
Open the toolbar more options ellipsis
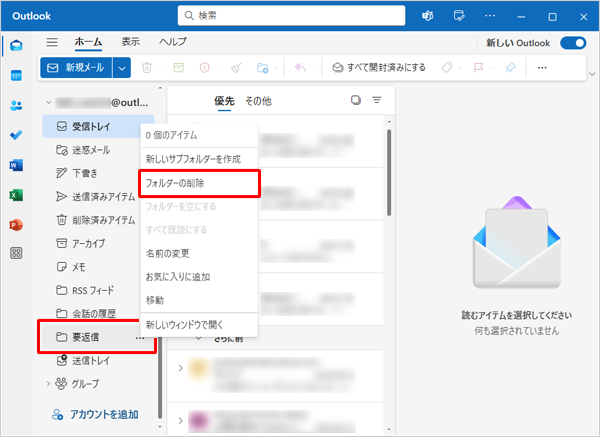(542, 68)
